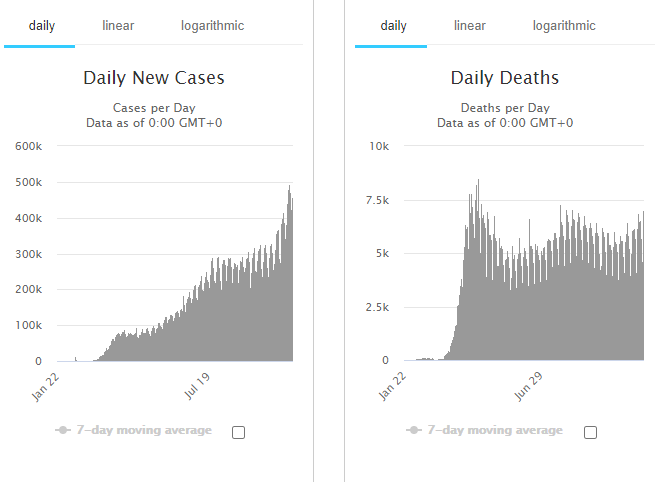Click the 7-day moving average legend label under cases
The height and width of the screenshot is (482, 659).
144,430
